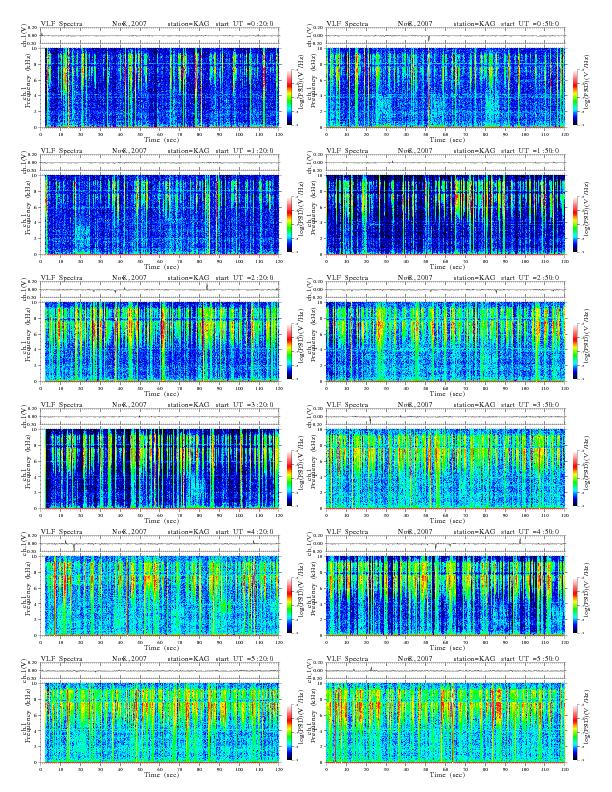The width and height of the screenshot is (612, 792).
Task: Click the PSD color bar of the 1:20:0 plot
Action: [289, 224]
